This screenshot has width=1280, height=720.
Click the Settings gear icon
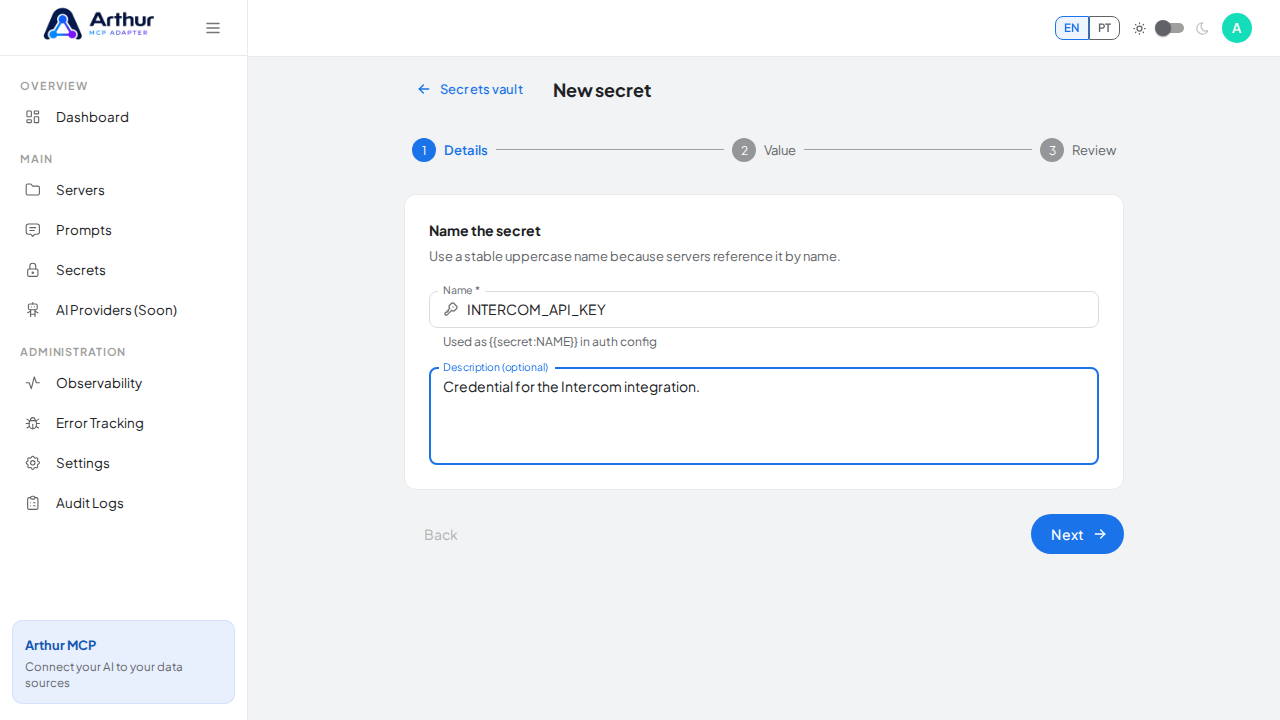pos(33,463)
